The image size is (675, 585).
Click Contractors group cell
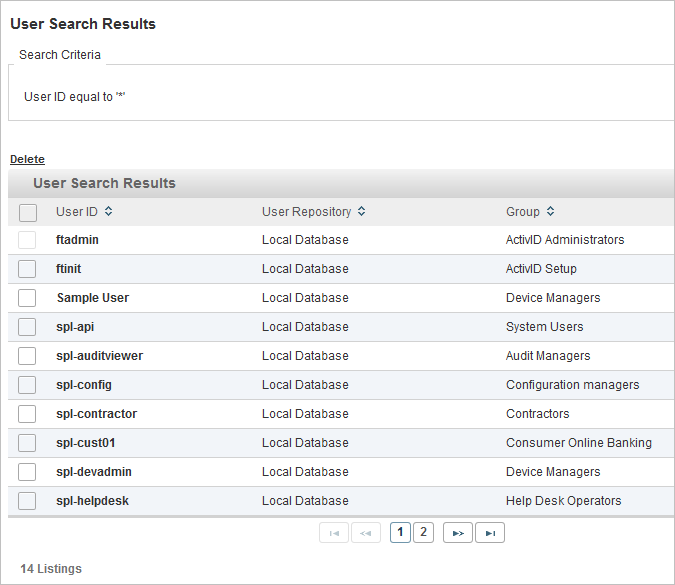coord(538,414)
